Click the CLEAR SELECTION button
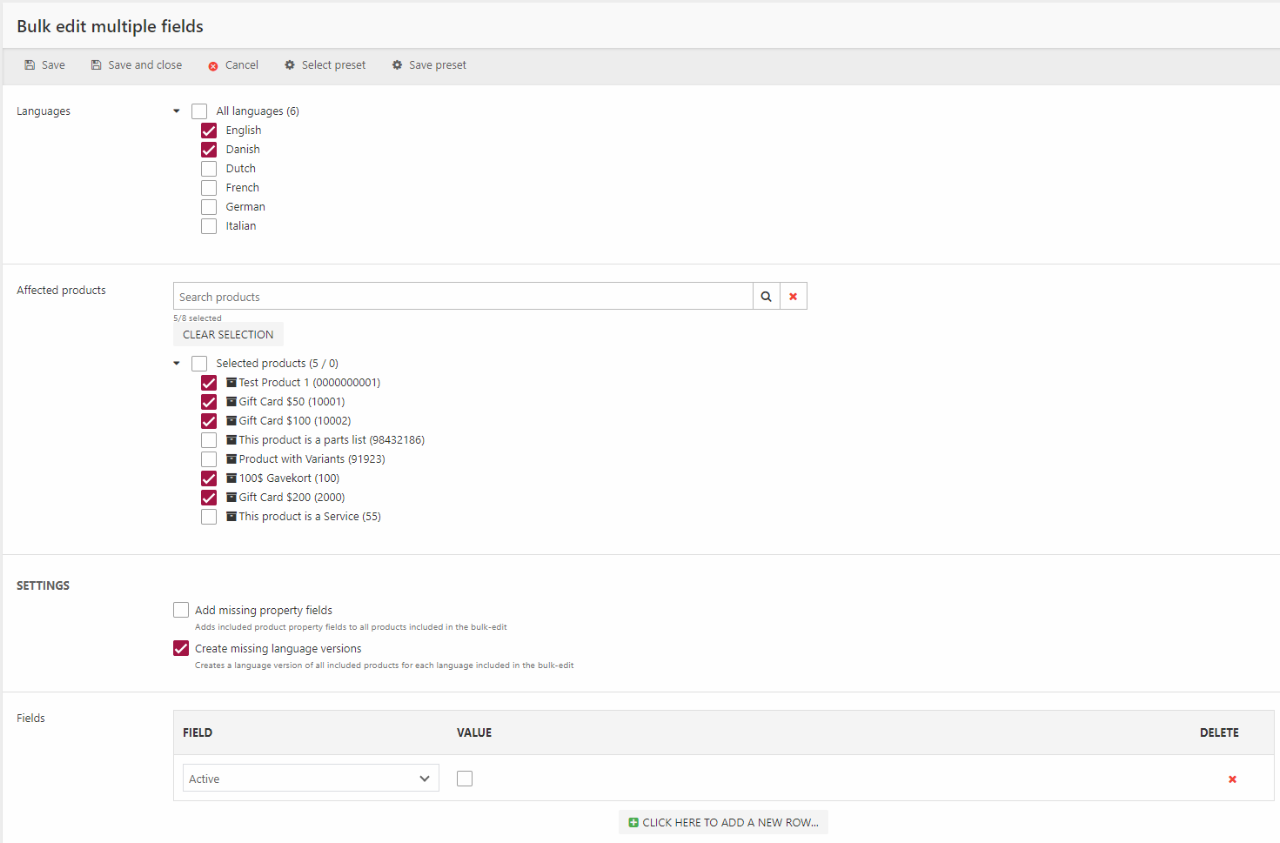This screenshot has height=843, width=1280. point(228,335)
